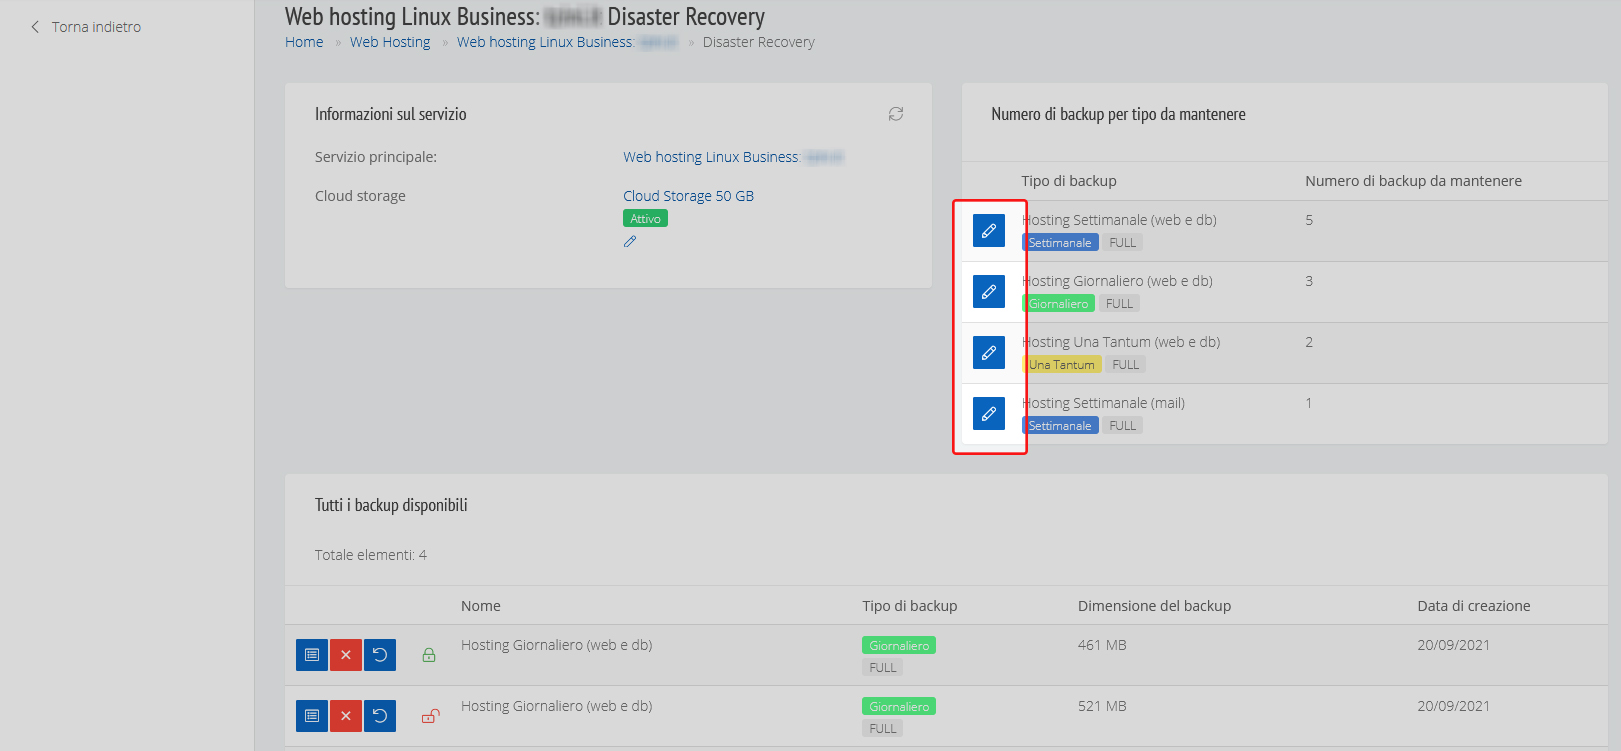Click Settimanale badge under Hosting Settimanale (mail)
The image size is (1621, 751).
[1060, 426]
